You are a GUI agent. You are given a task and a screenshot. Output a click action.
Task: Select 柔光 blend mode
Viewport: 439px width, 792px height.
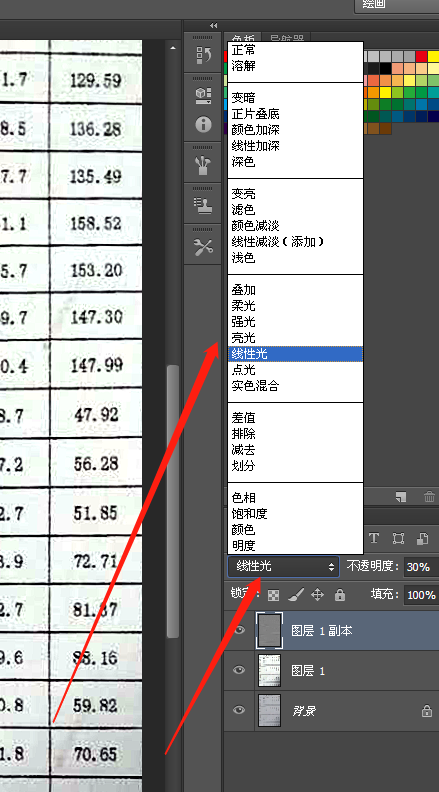tap(296, 306)
